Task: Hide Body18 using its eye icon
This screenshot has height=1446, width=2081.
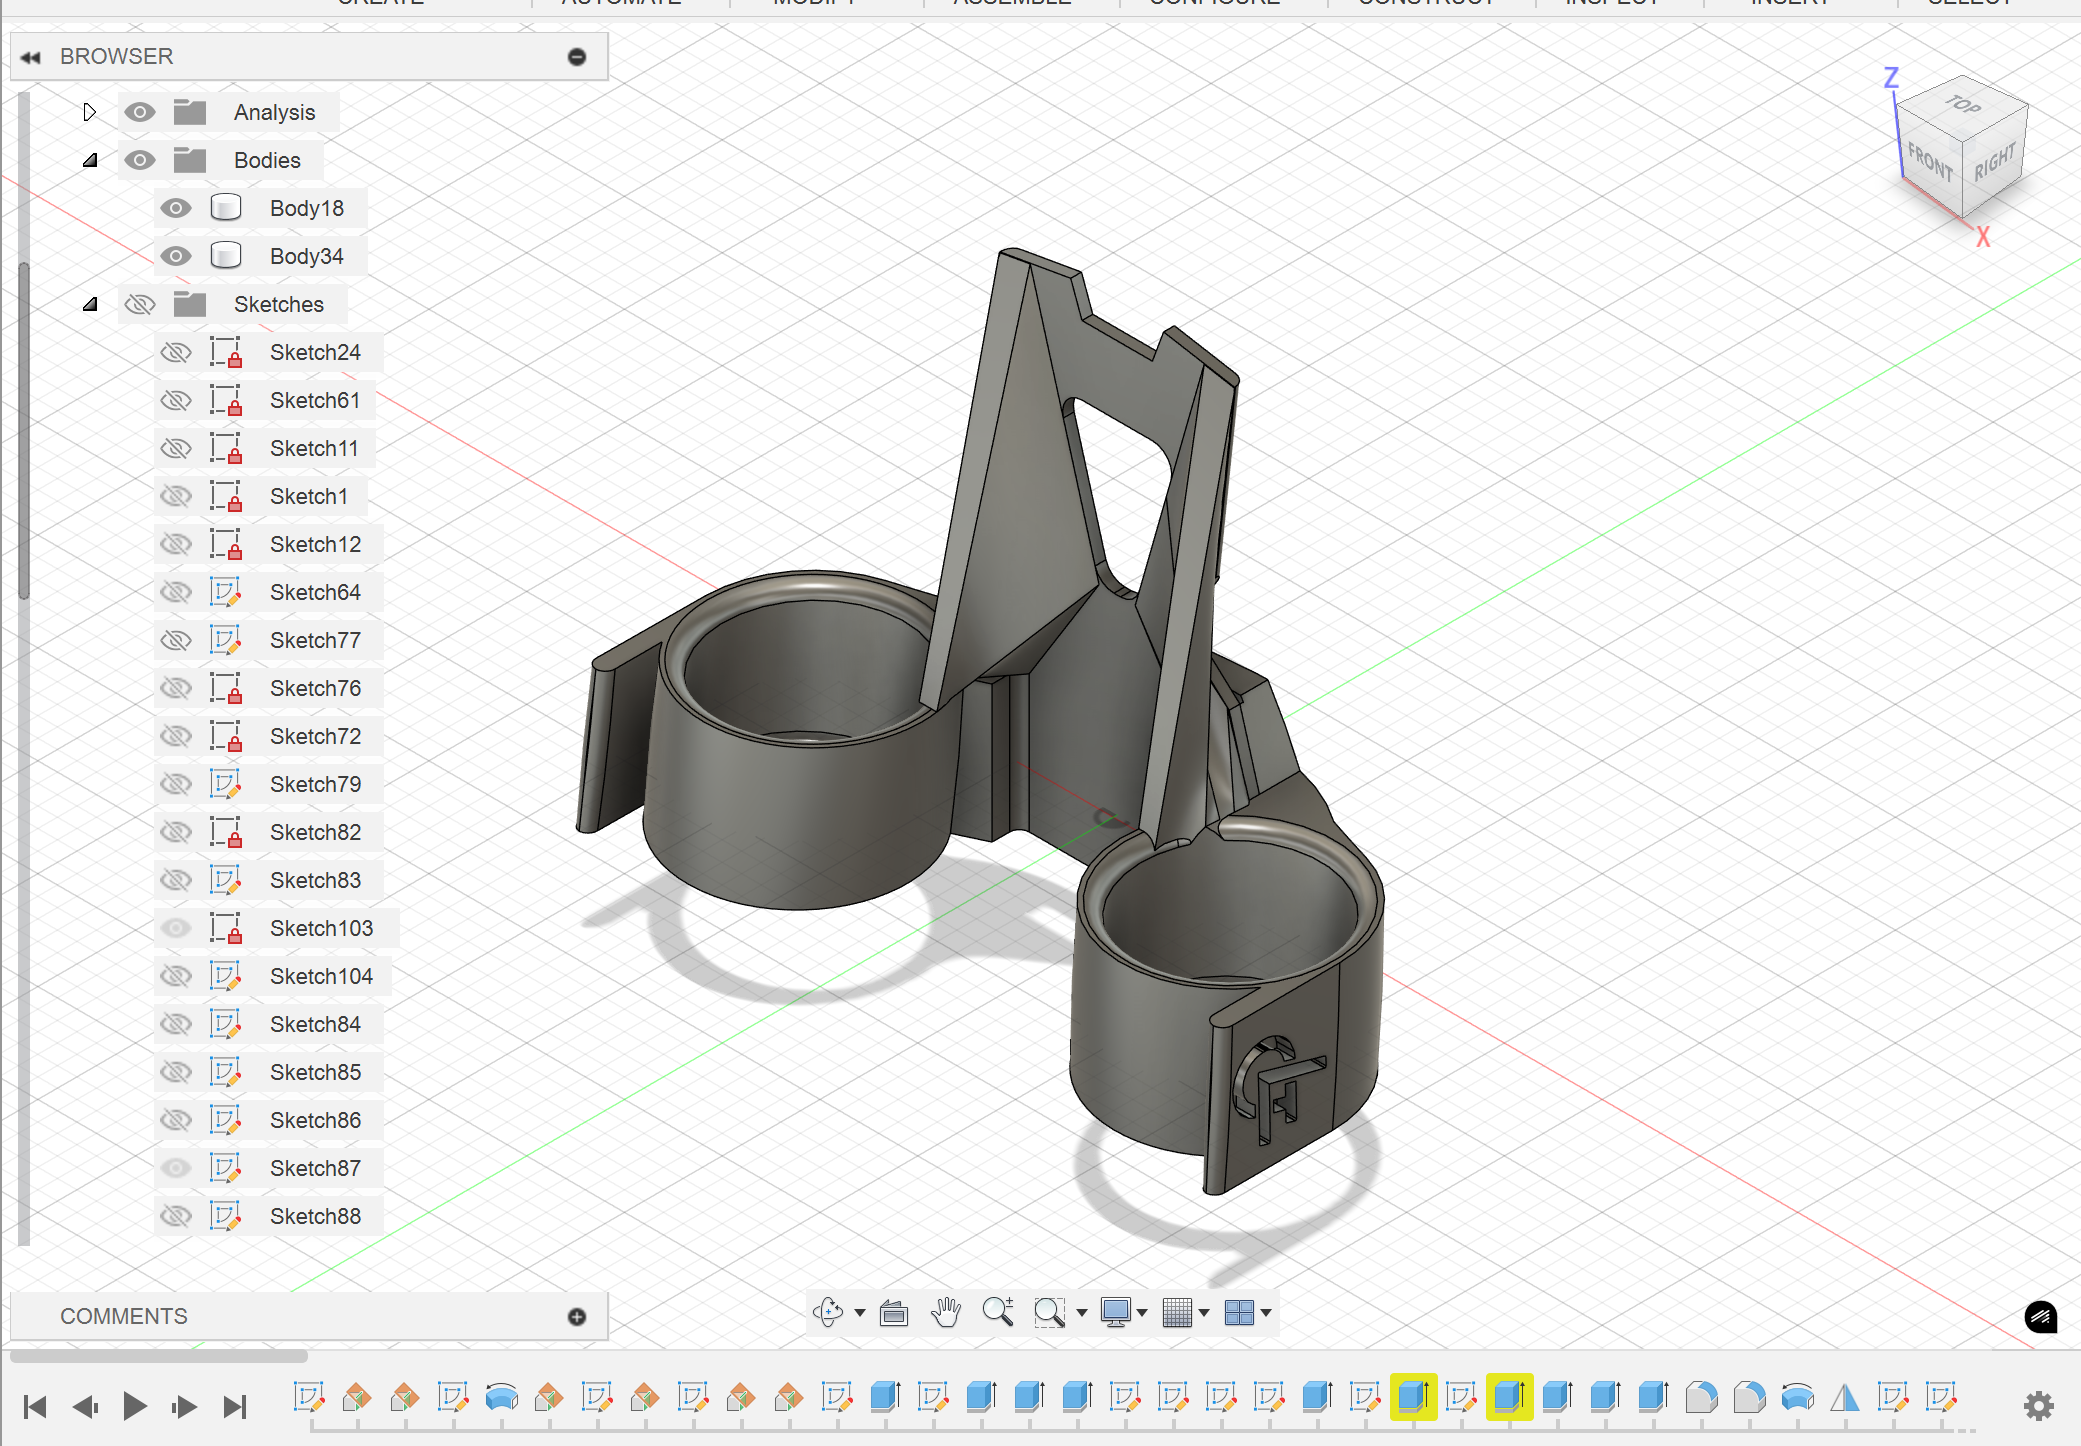Action: (176, 208)
